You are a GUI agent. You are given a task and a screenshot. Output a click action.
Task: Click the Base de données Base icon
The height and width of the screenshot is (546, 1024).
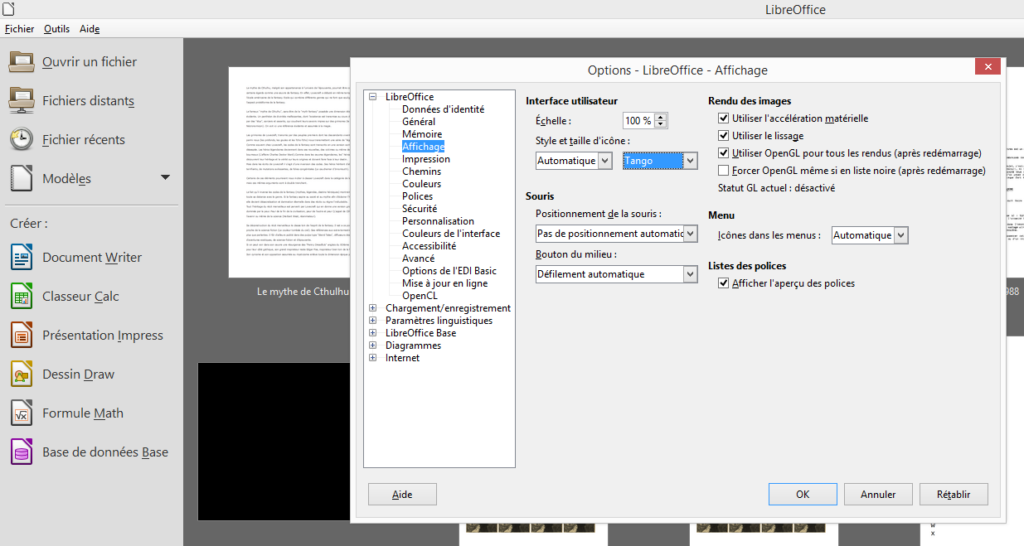(22, 452)
